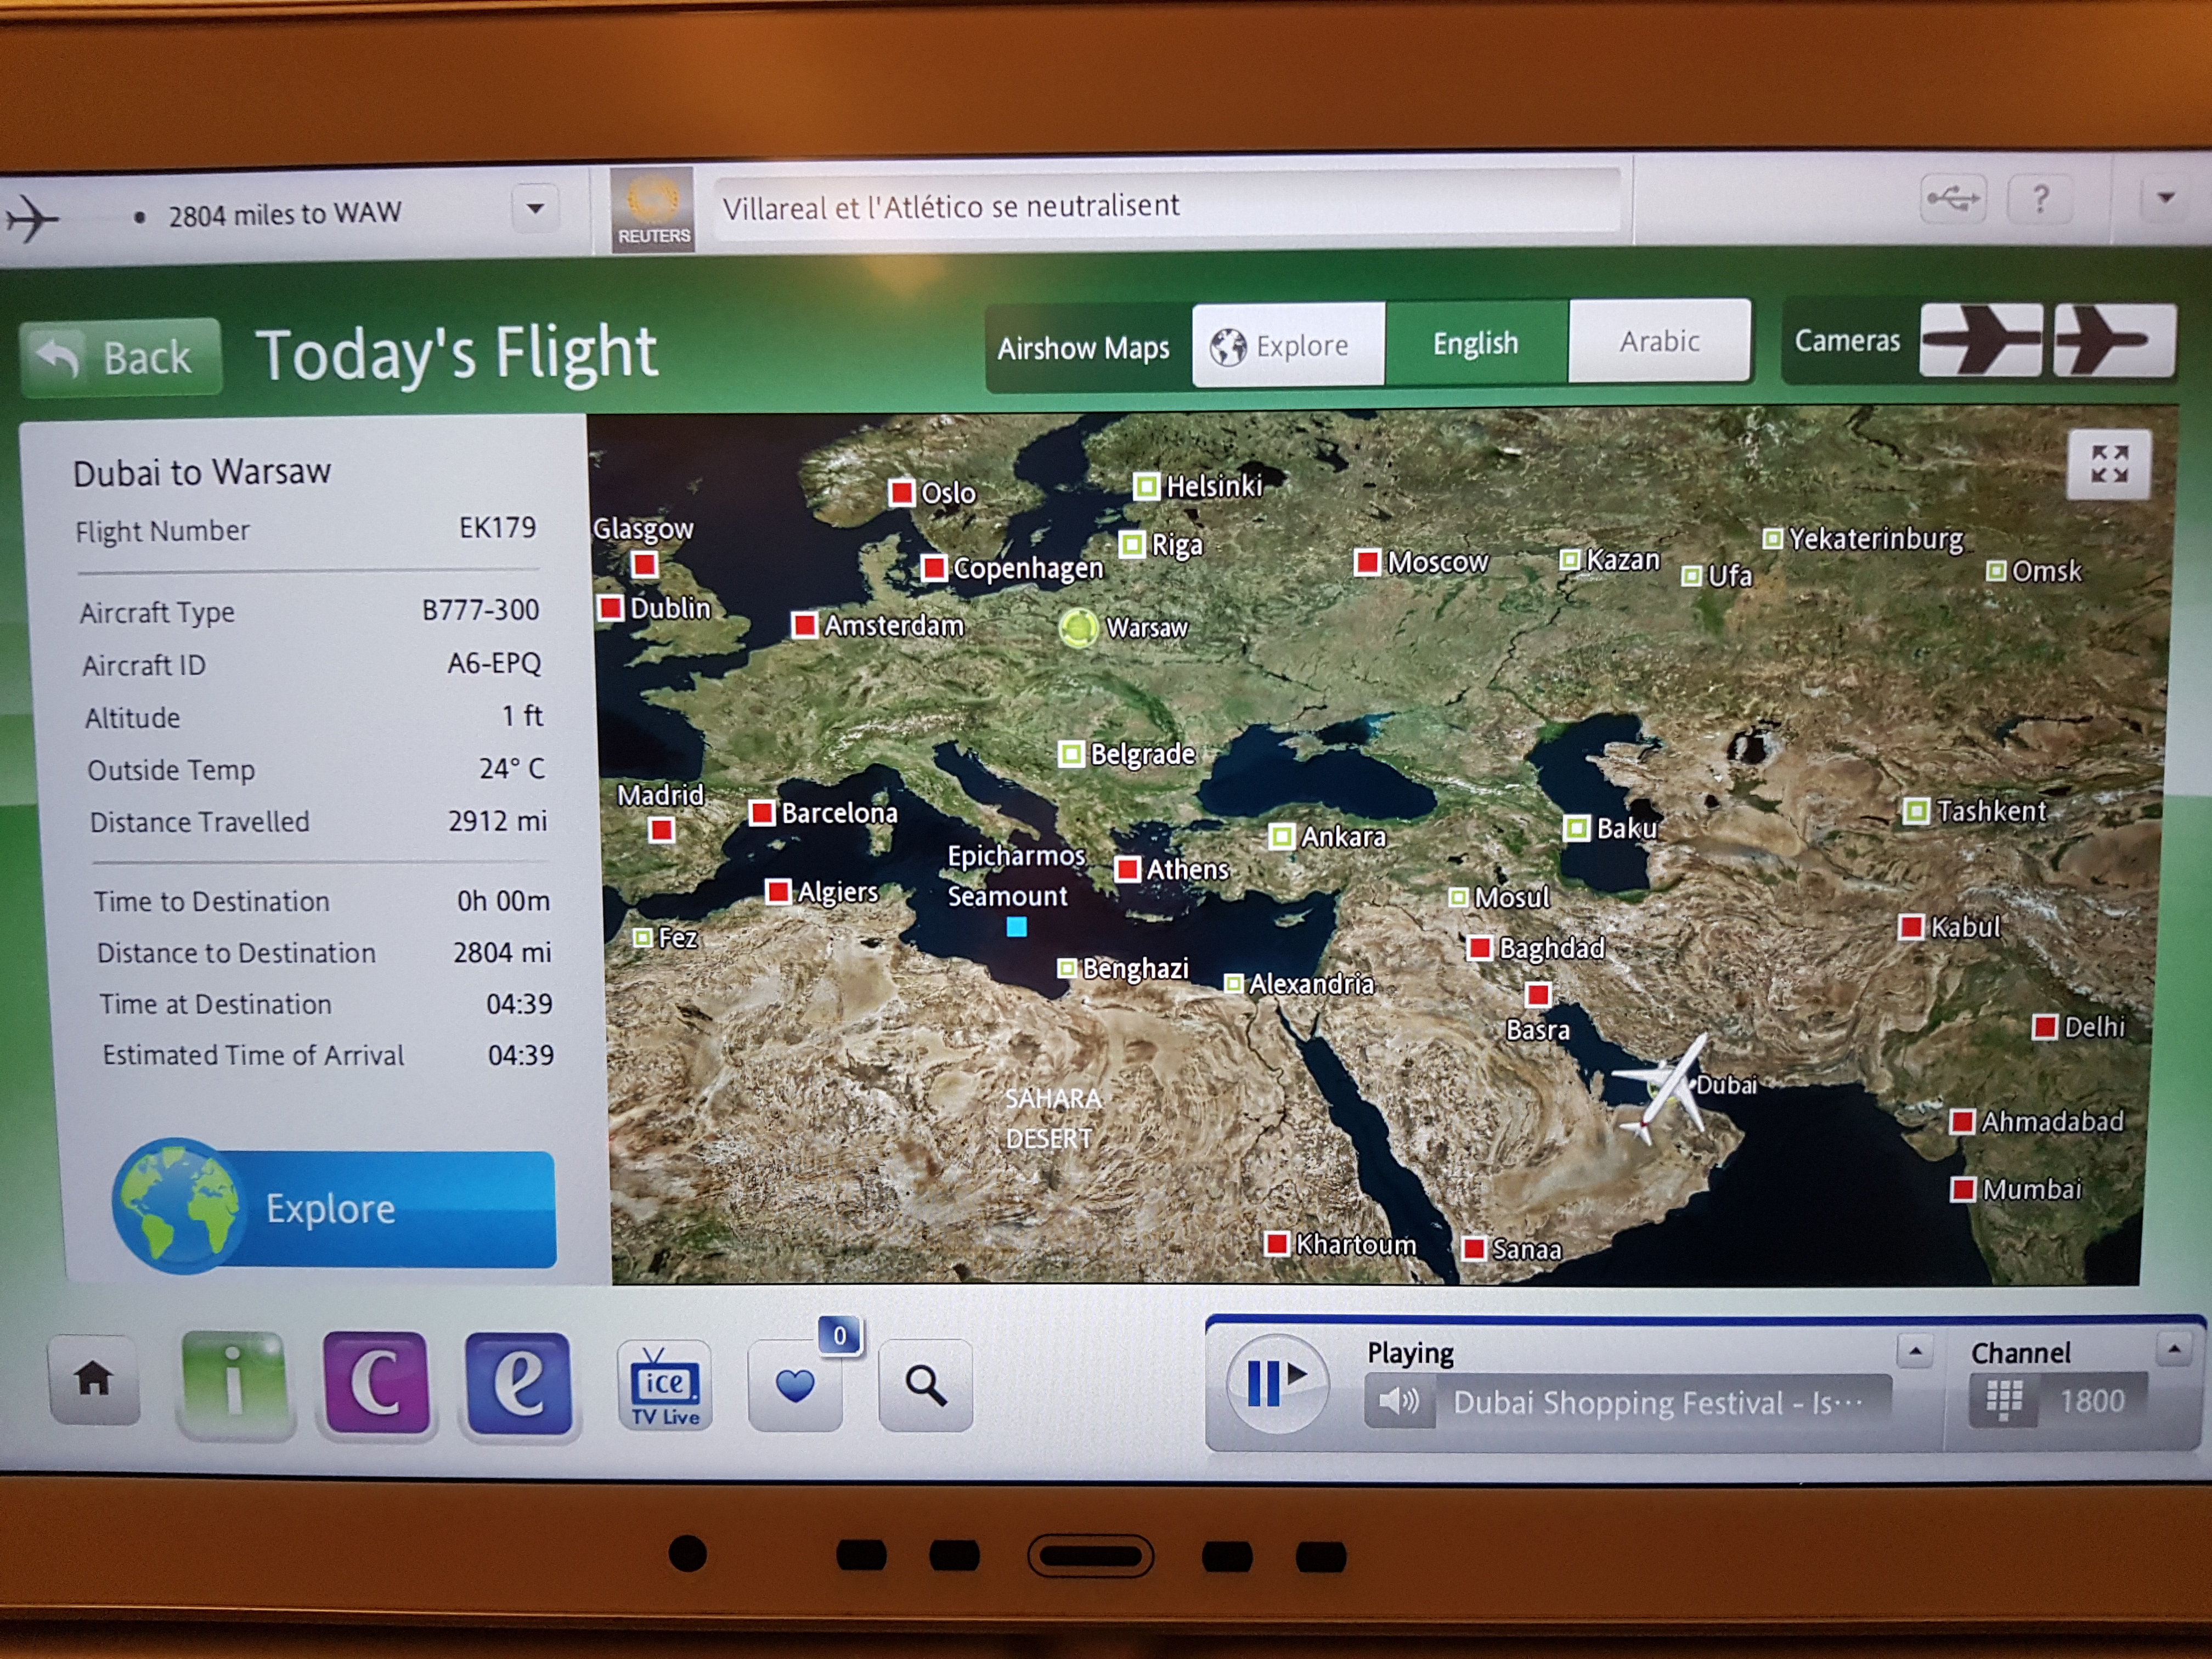Click the Back button
This screenshot has width=2212, height=1659.
(x=122, y=358)
